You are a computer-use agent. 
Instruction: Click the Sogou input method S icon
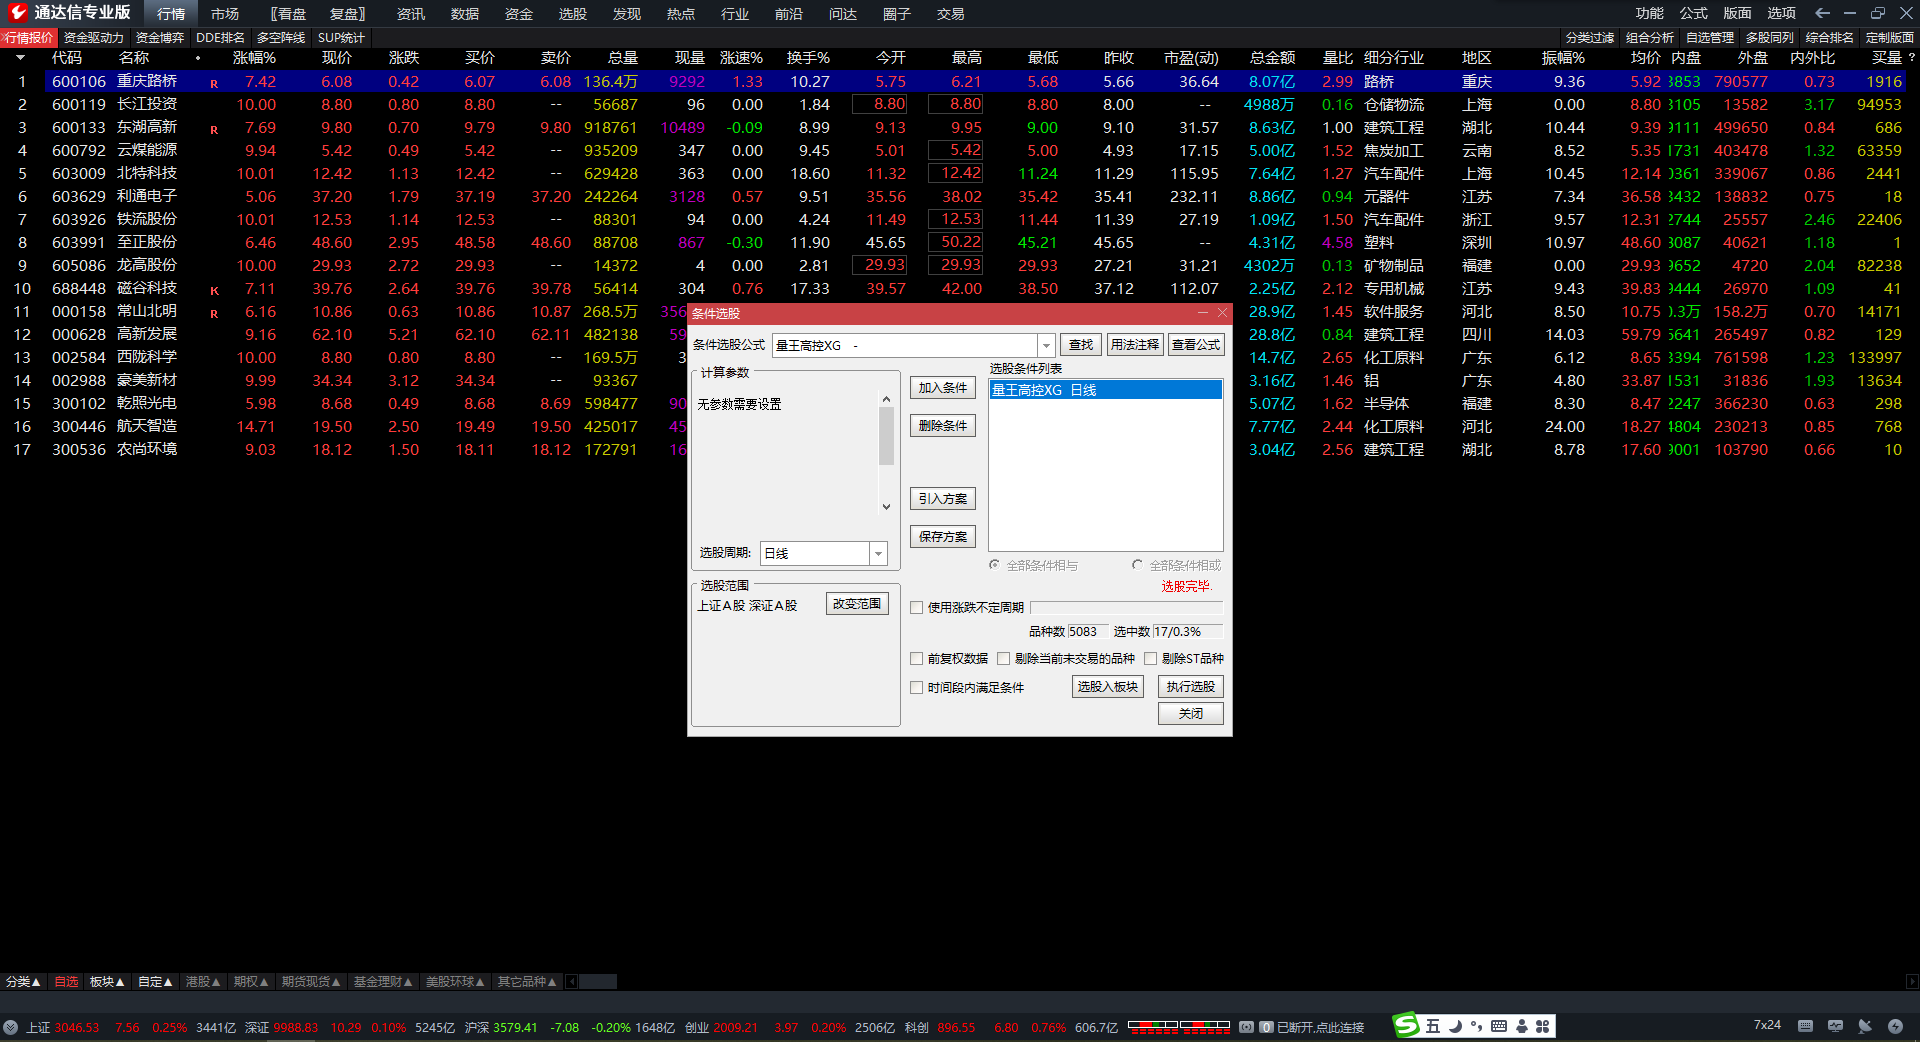[1407, 1026]
